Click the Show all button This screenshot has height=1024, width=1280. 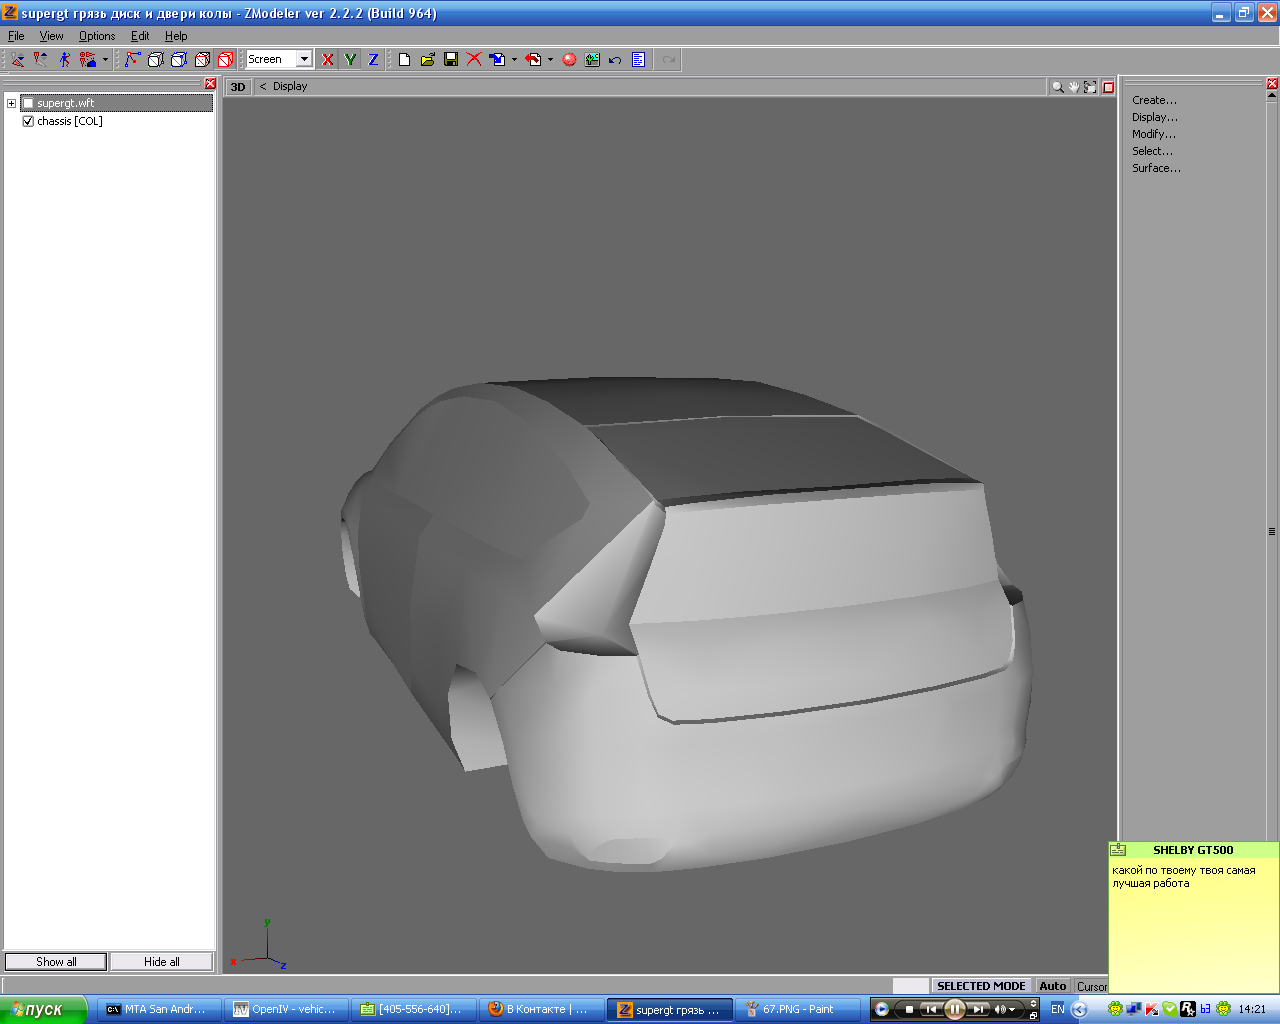point(56,962)
